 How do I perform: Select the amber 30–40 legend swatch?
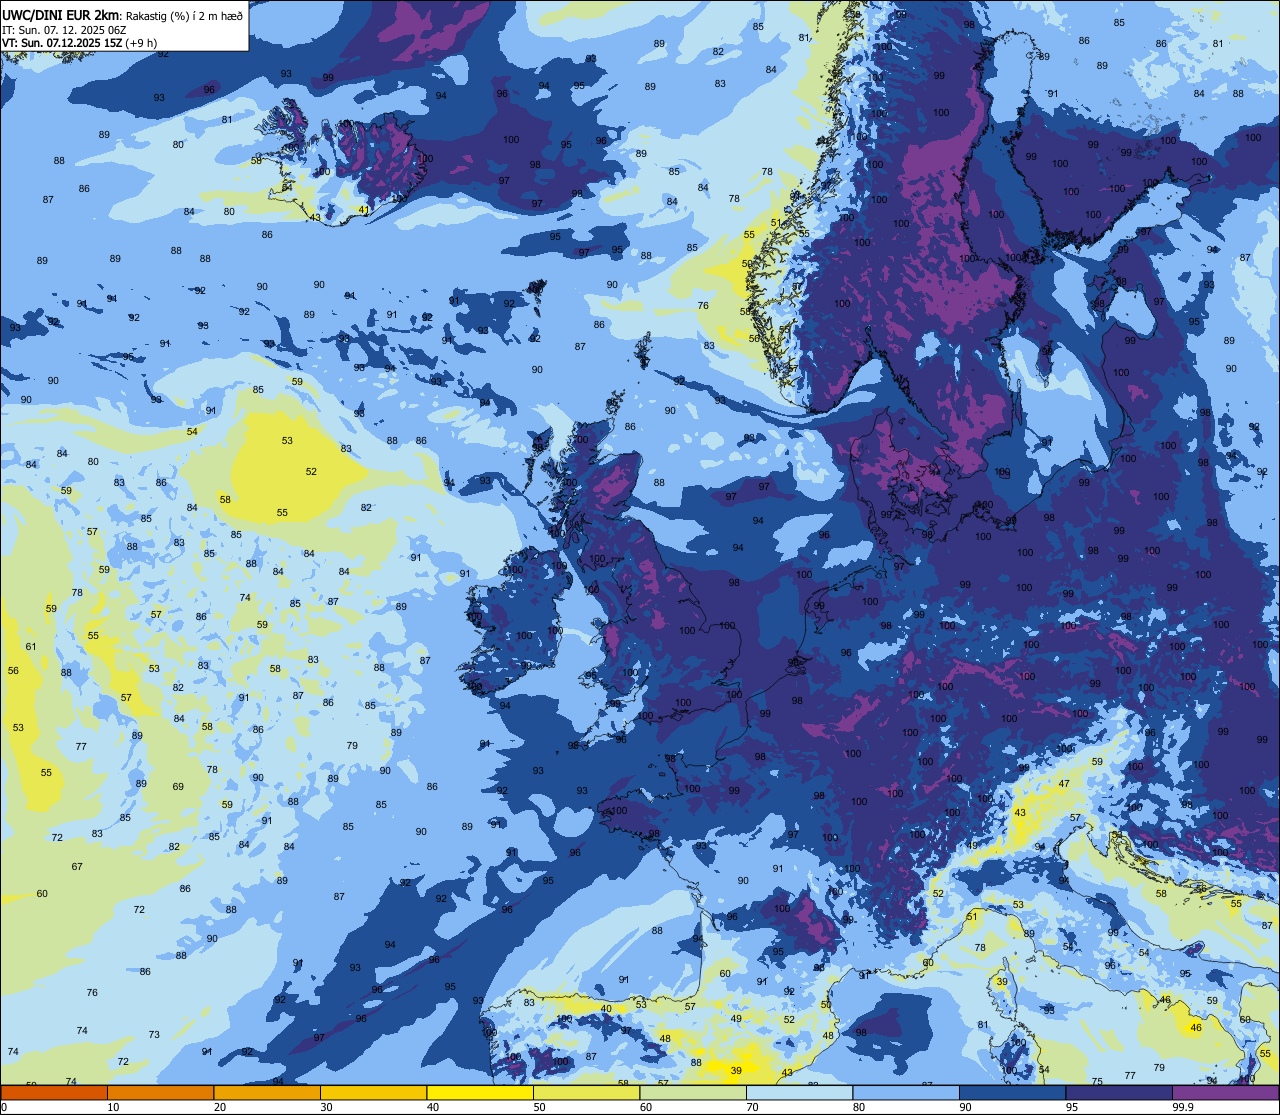[373, 1092]
